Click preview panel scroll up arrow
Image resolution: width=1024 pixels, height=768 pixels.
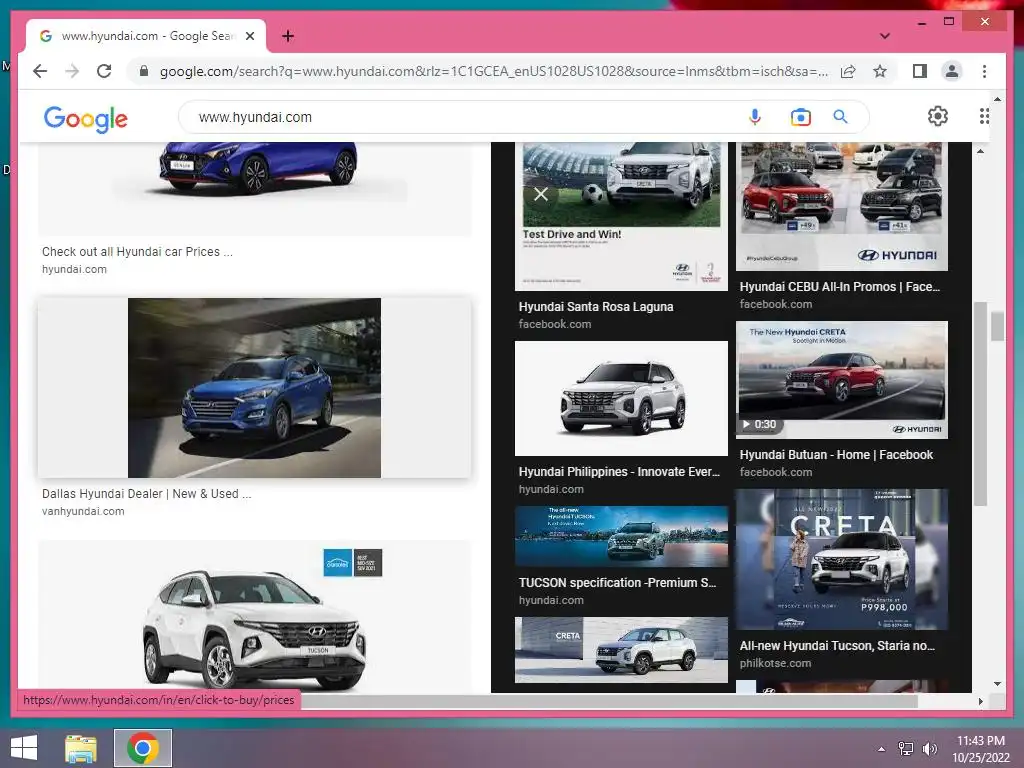[980, 151]
